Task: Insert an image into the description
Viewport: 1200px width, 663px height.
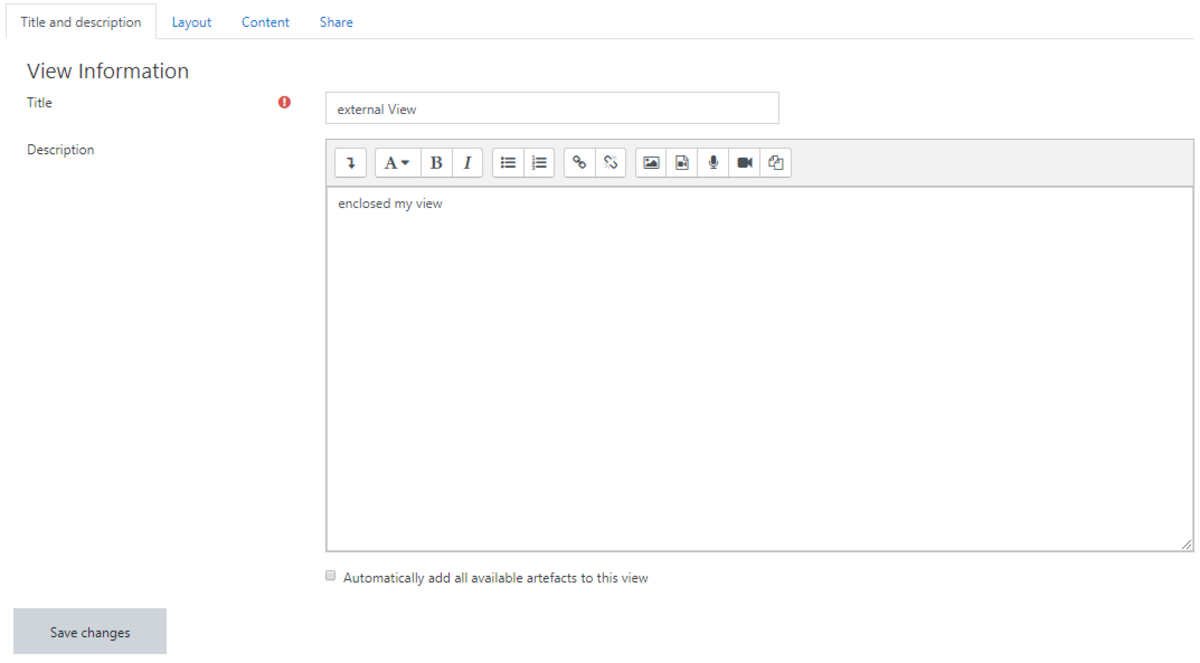Action: pyautogui.click(x=651, y=163)
